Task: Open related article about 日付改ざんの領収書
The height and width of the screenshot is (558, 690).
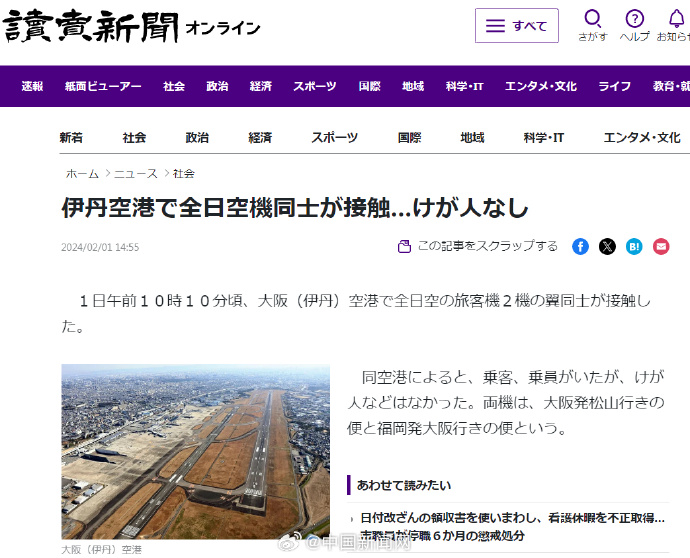Action: [512, 526]
